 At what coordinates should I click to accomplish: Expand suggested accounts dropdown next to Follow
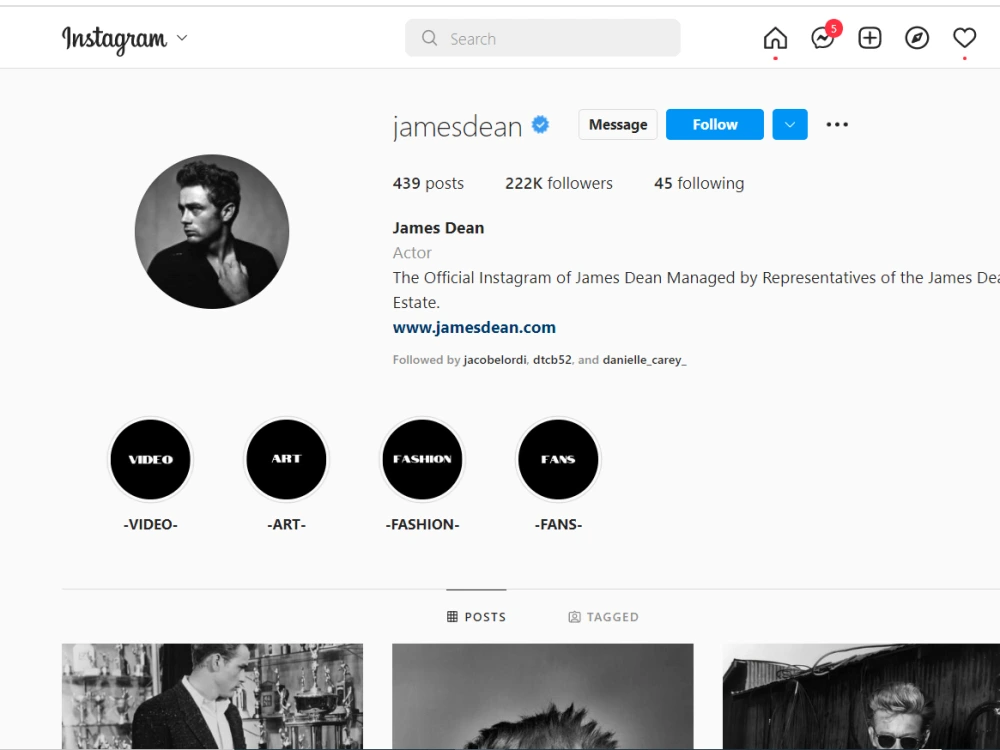[790, 124]
